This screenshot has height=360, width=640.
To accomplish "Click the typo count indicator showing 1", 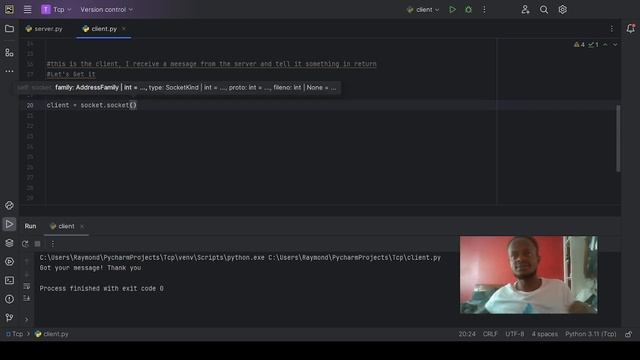I will tap(593, 44).
